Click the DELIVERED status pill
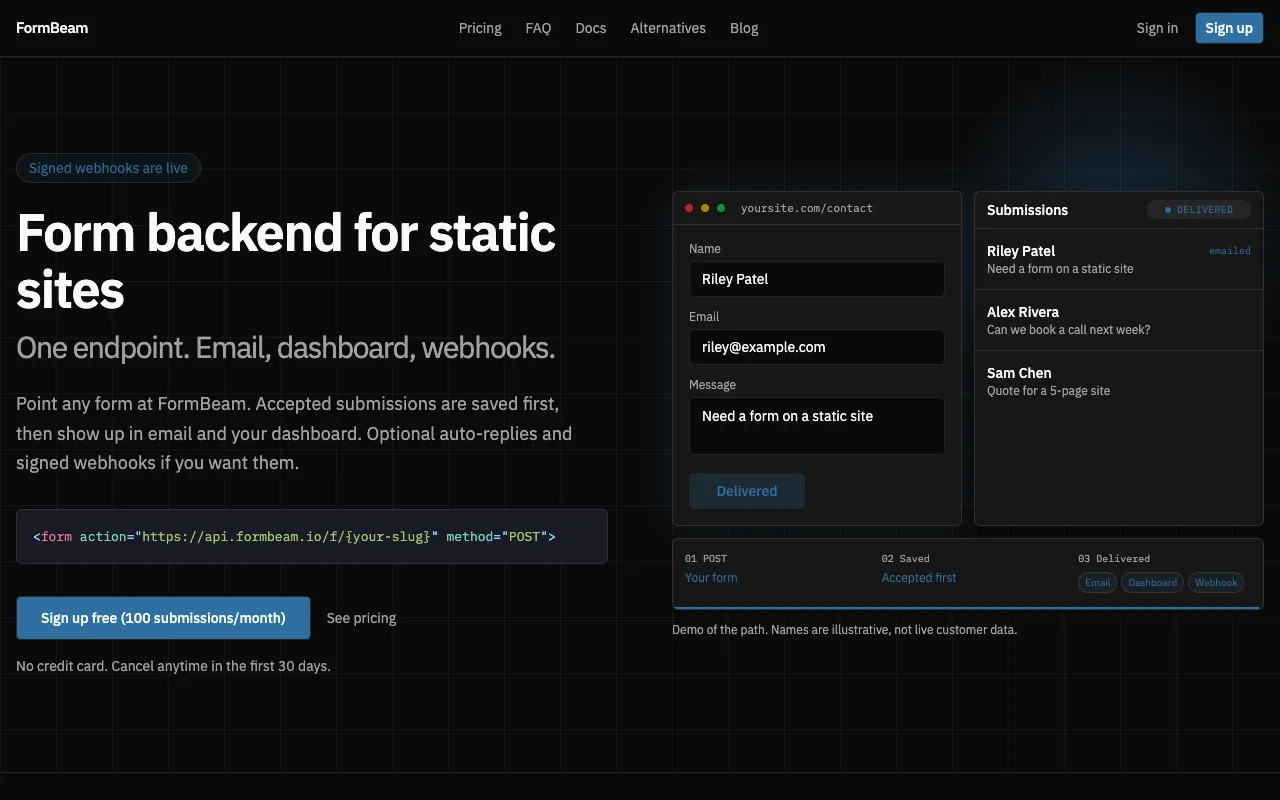1280x800 pixels. (1199, 210)
